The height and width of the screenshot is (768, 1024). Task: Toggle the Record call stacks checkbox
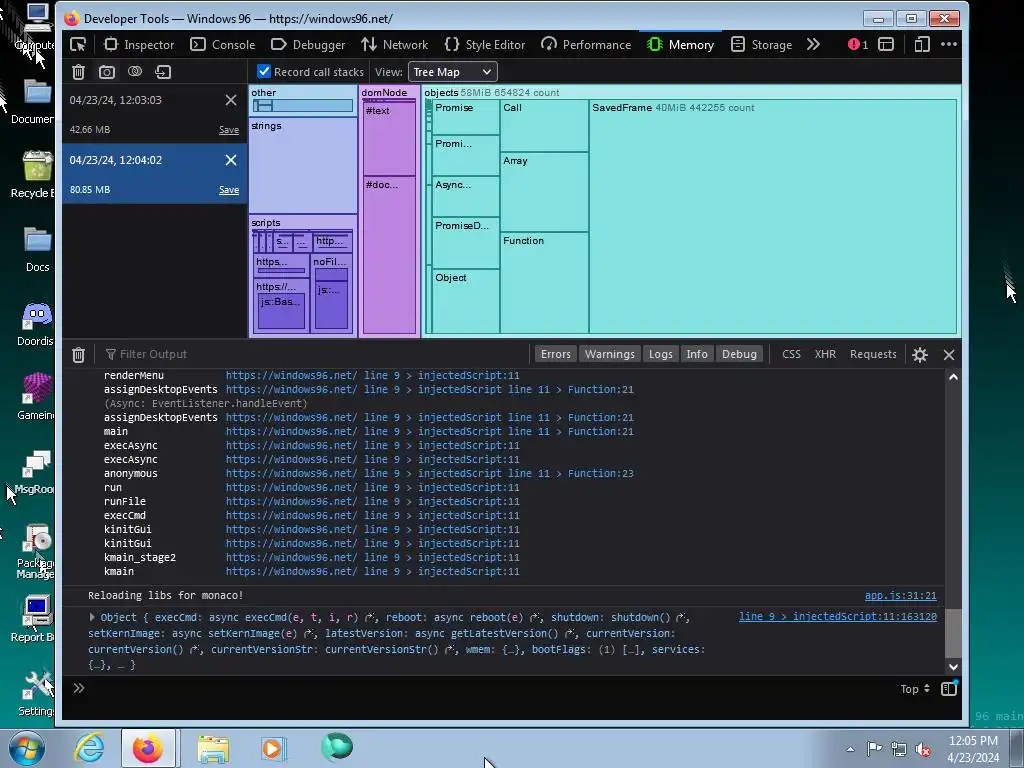264,71
